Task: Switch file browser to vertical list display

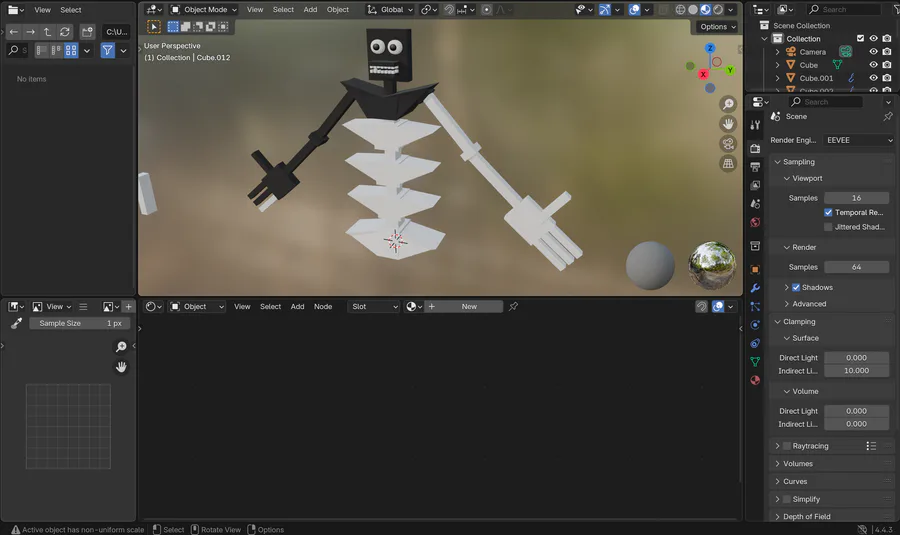Action: [x=41, y=51]
